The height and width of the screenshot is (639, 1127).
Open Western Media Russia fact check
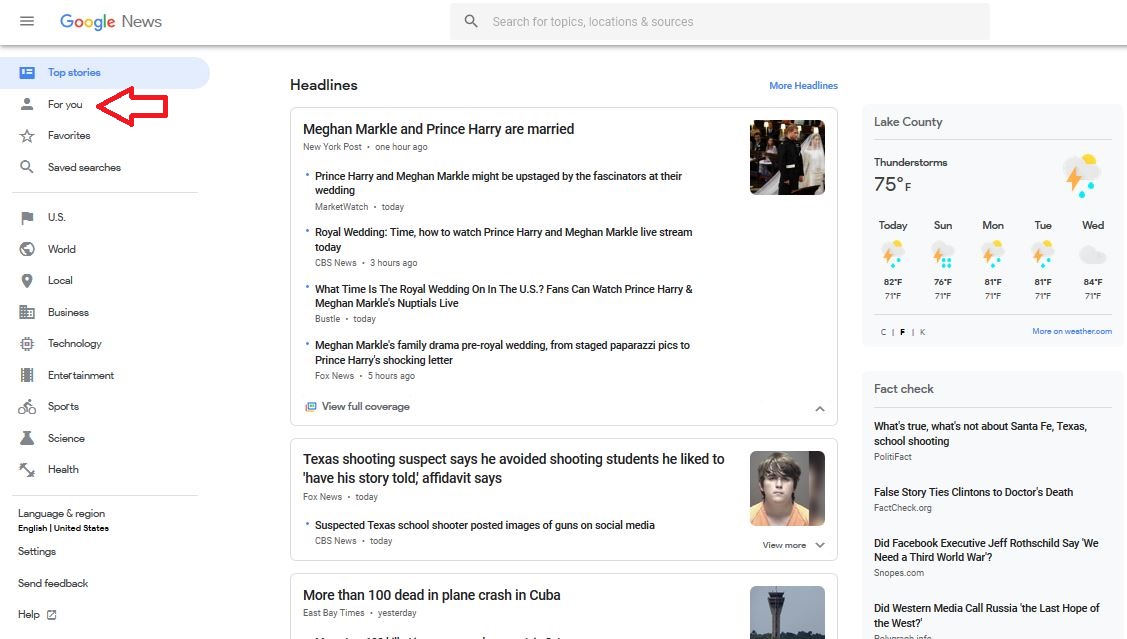click(x=986, y=616)
